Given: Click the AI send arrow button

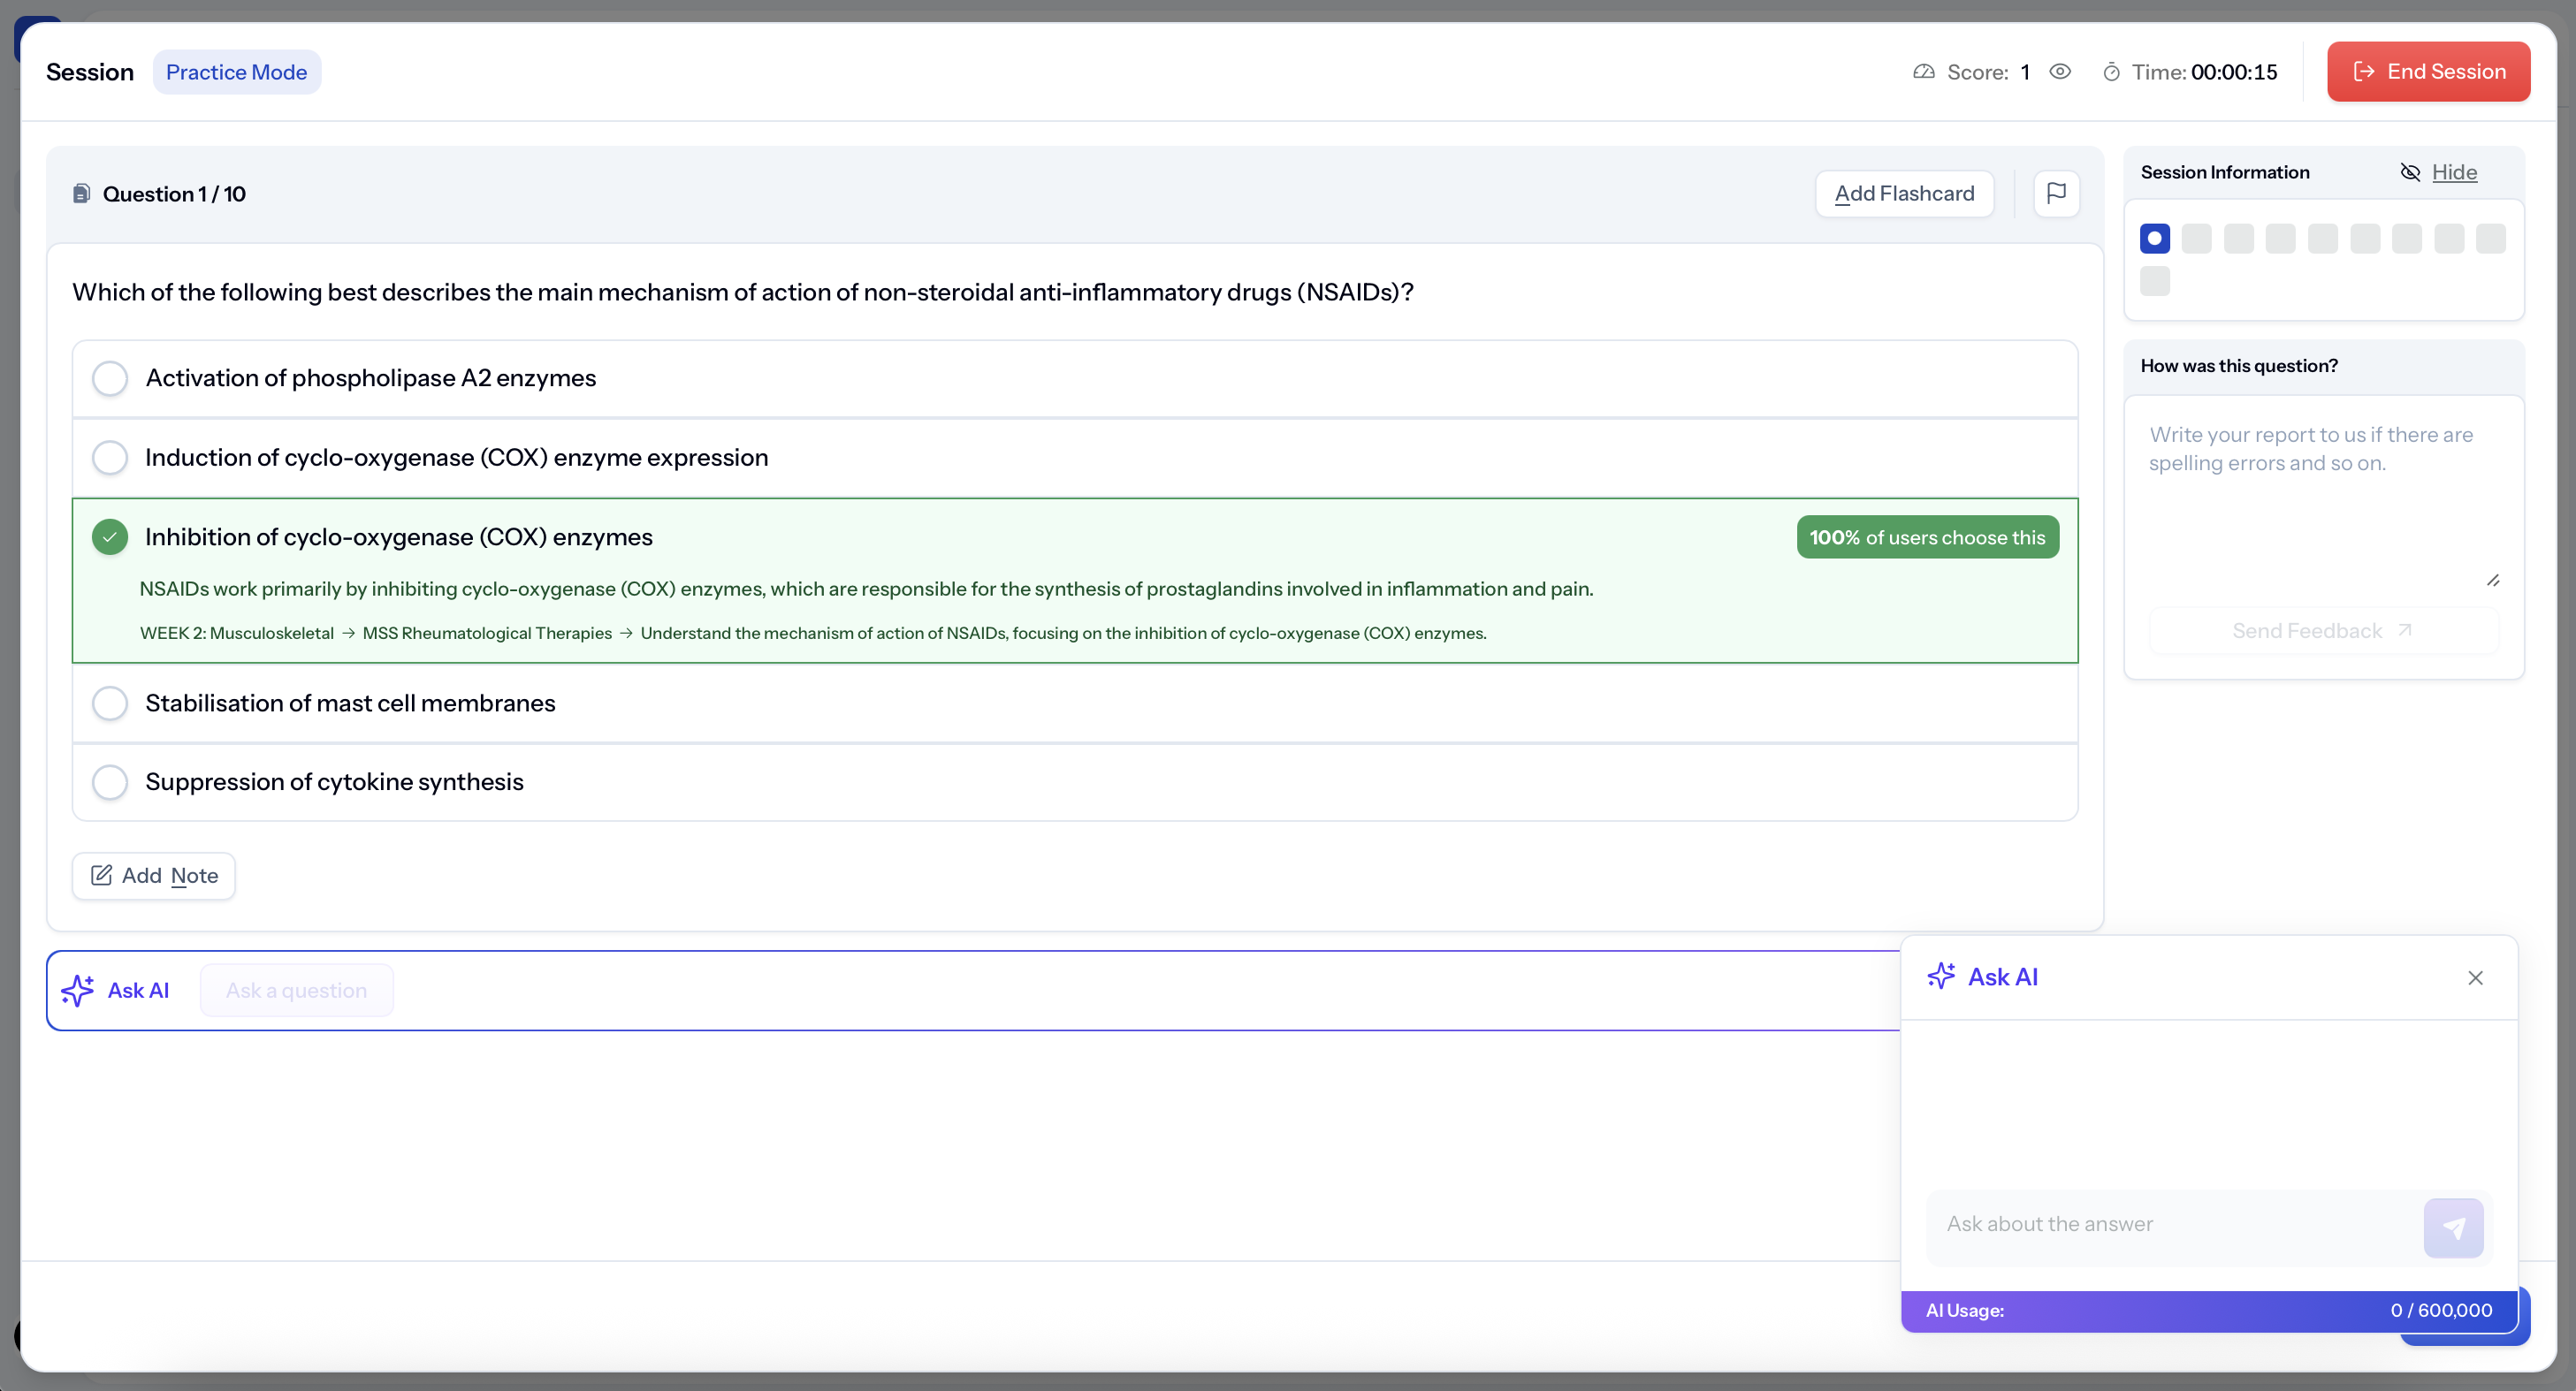Looking at the screenshot, I should tap(2452, 1227).
